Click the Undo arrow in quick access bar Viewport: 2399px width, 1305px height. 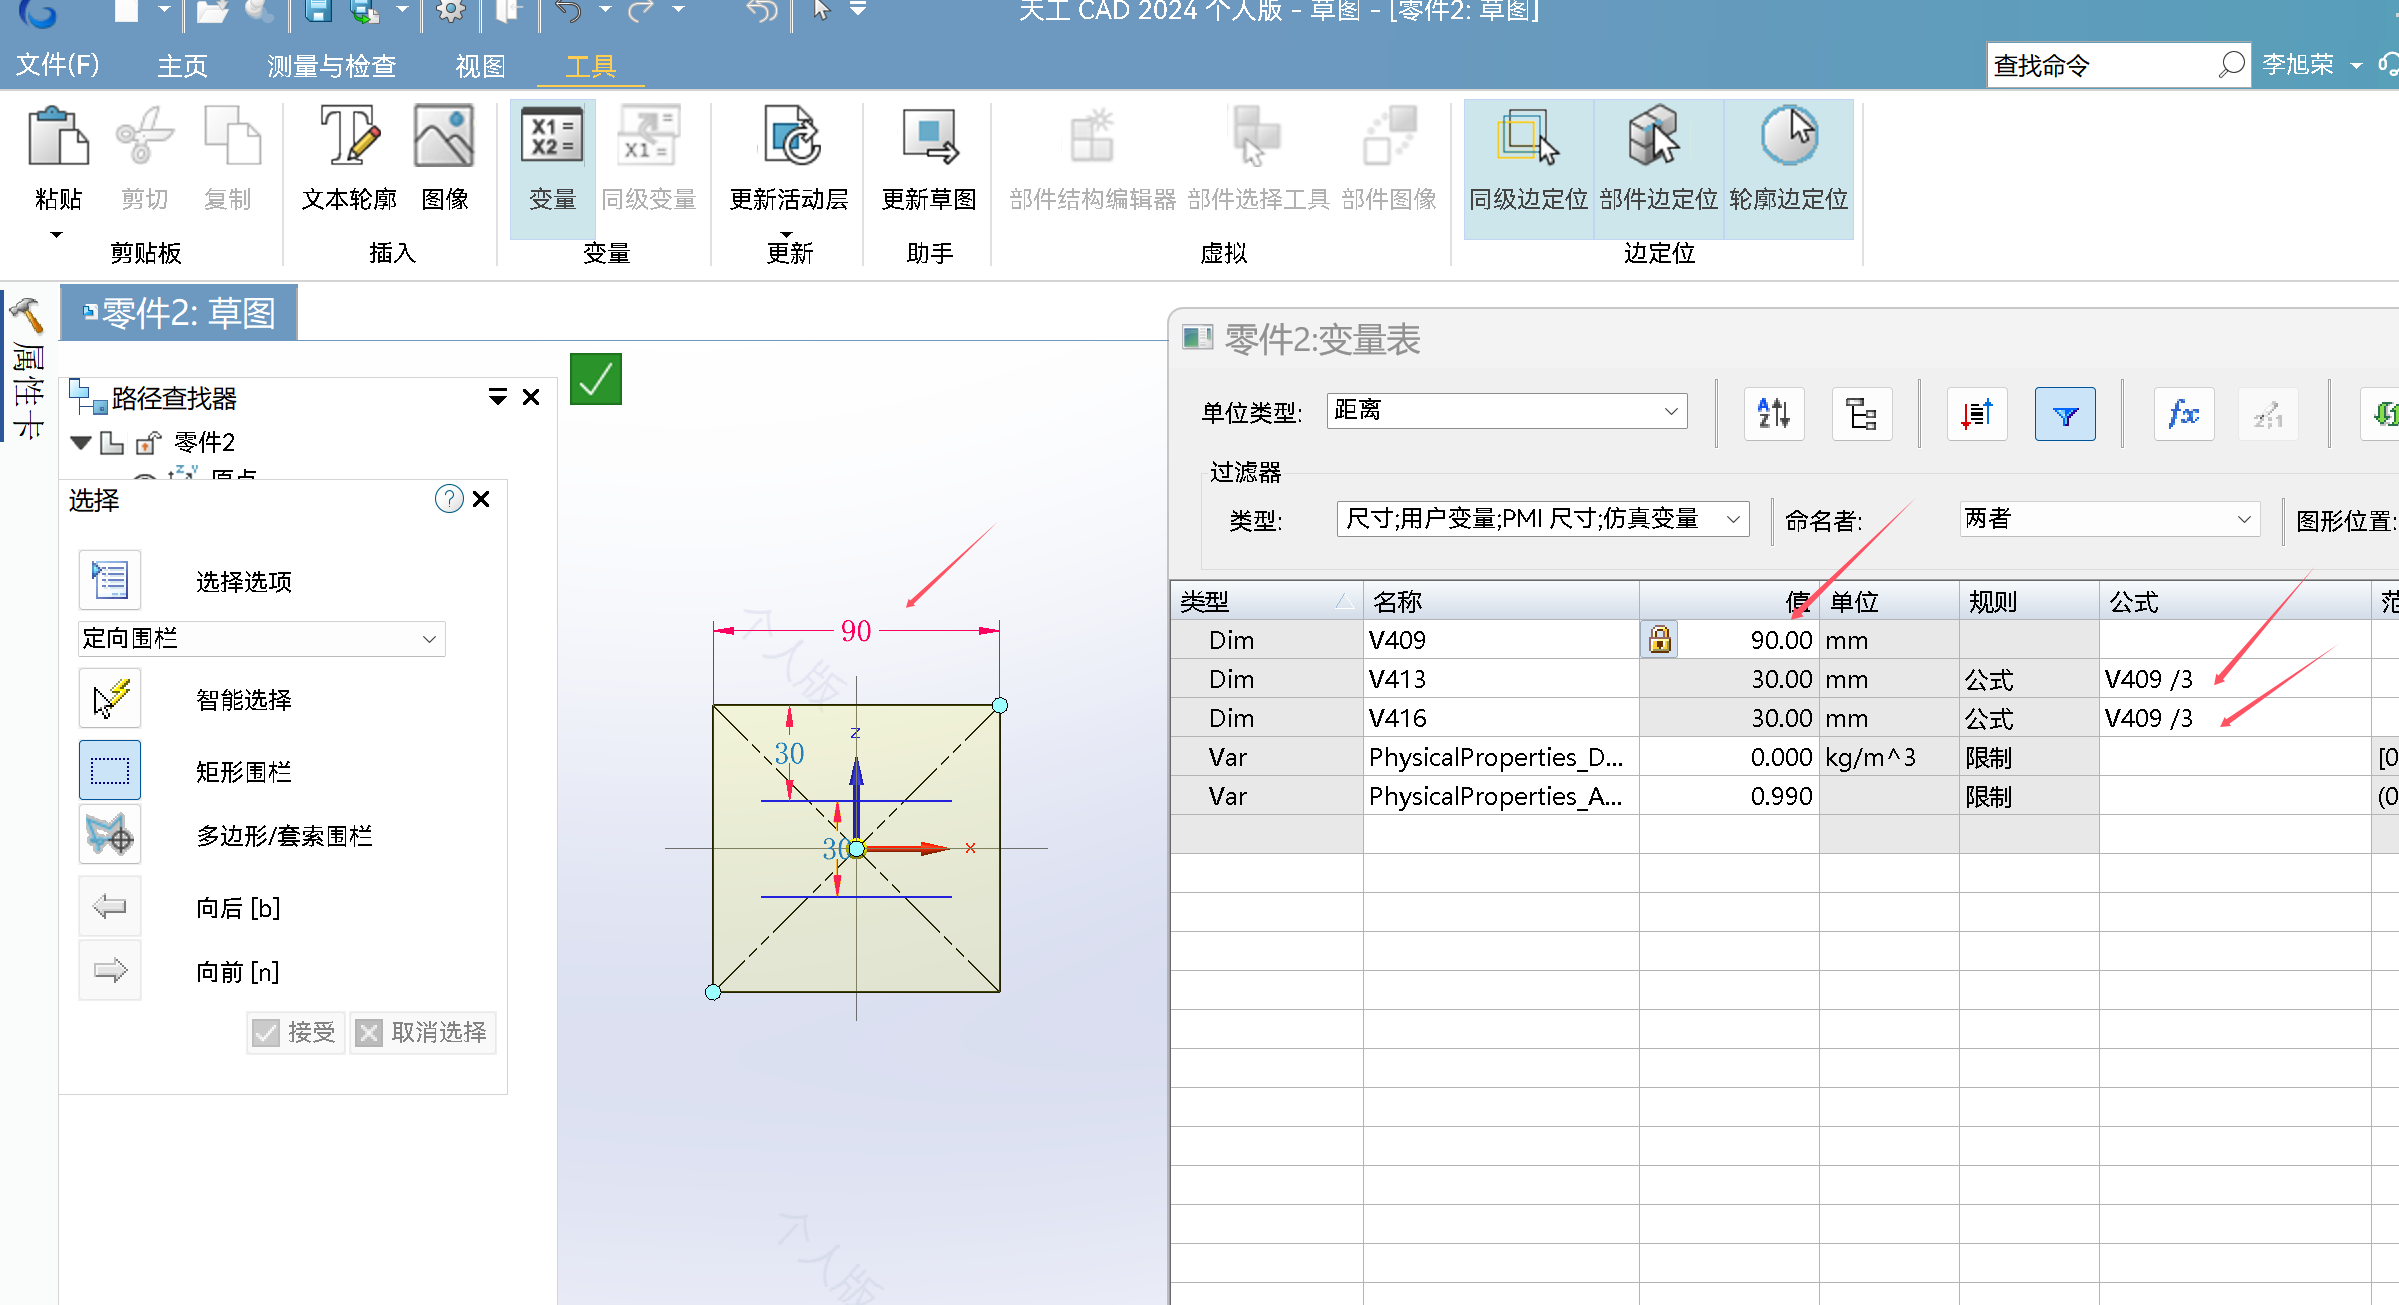tap(569, 11)
